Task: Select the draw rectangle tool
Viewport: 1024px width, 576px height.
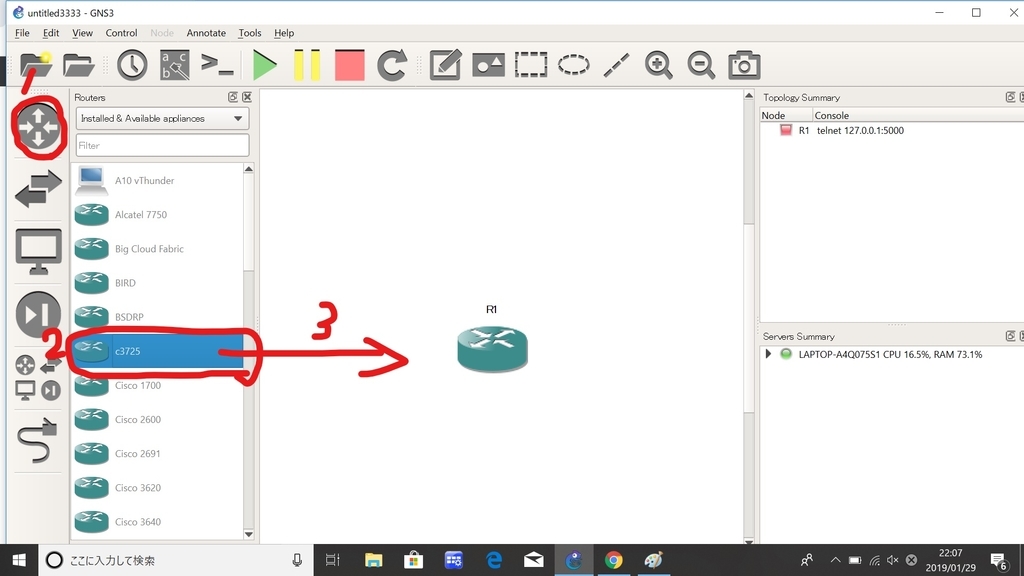Action: [530, 65]
